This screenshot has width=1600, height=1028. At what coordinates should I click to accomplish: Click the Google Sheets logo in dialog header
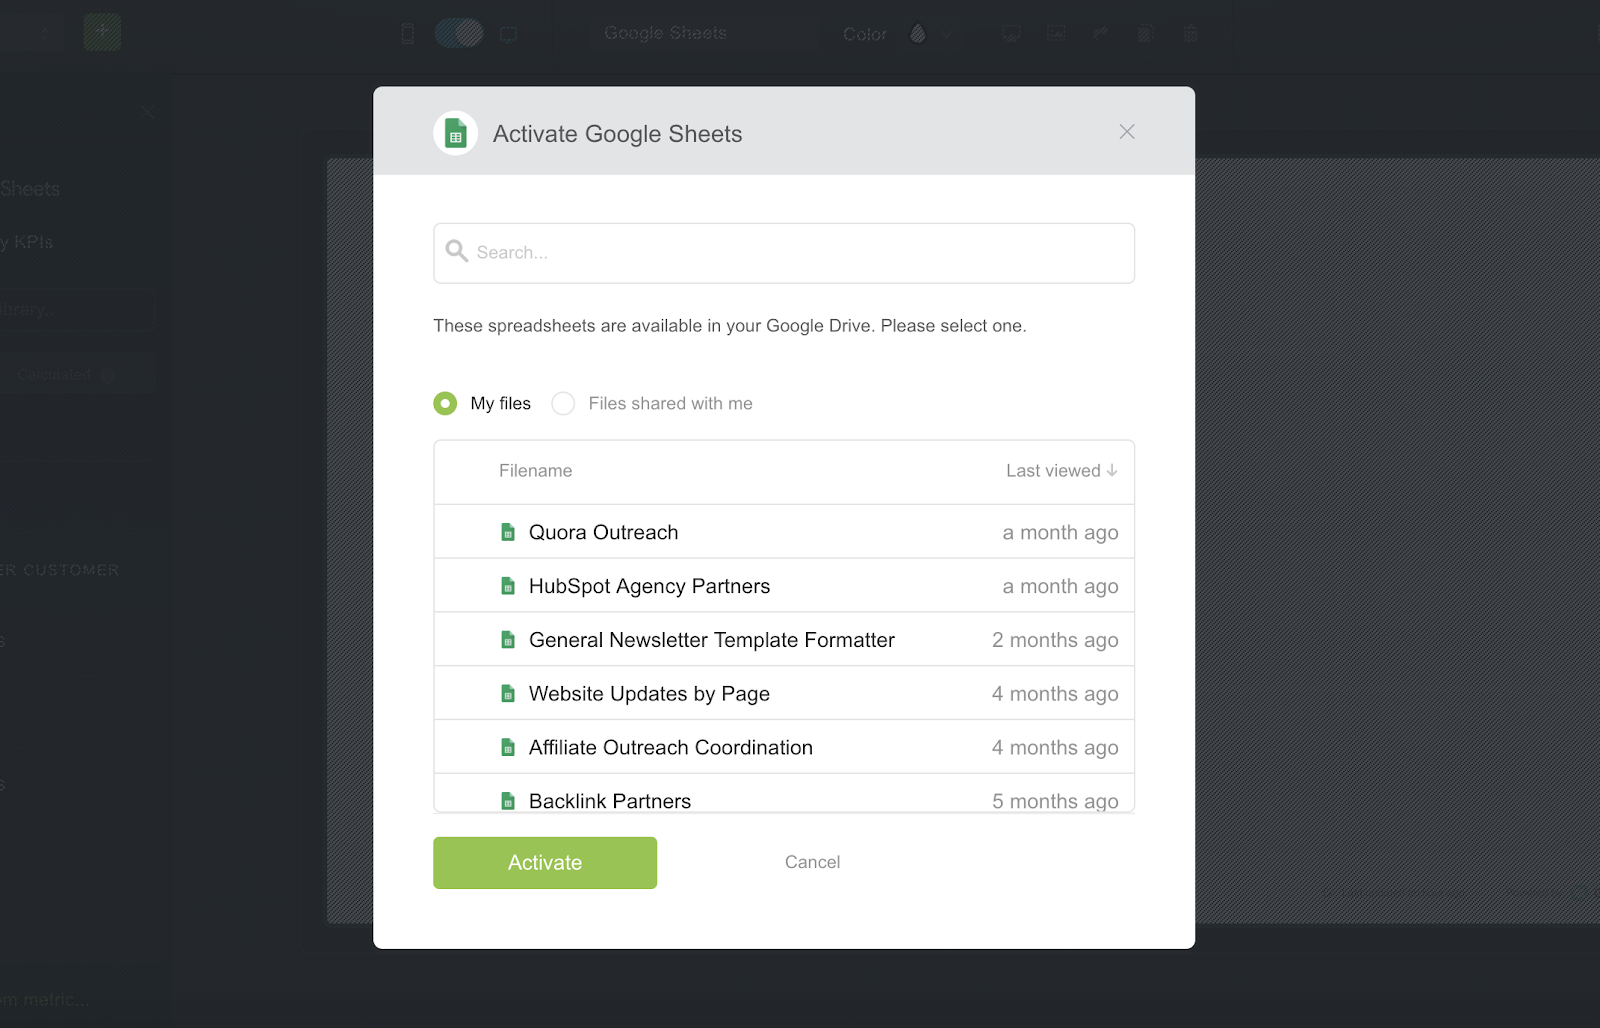(x=455, y=134)
